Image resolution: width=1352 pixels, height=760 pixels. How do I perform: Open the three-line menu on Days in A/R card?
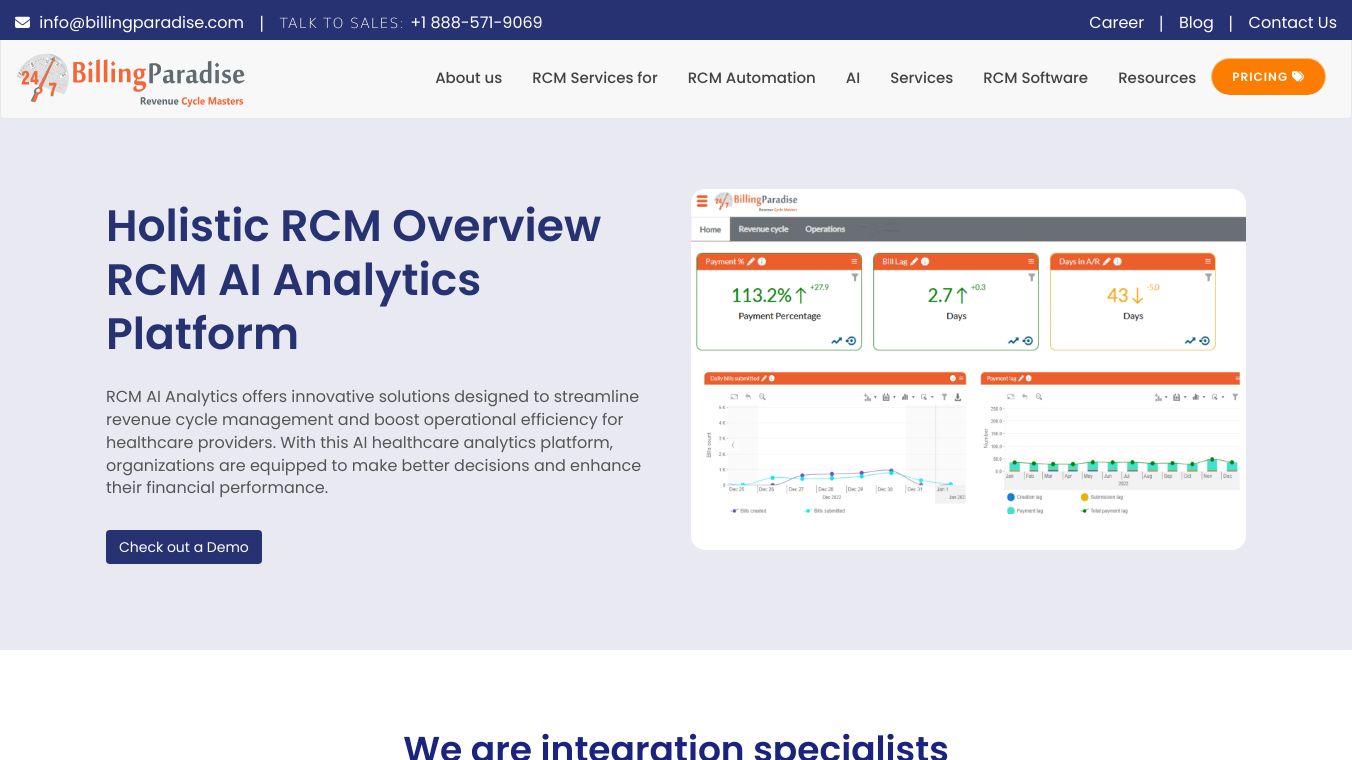point(1208,262)
